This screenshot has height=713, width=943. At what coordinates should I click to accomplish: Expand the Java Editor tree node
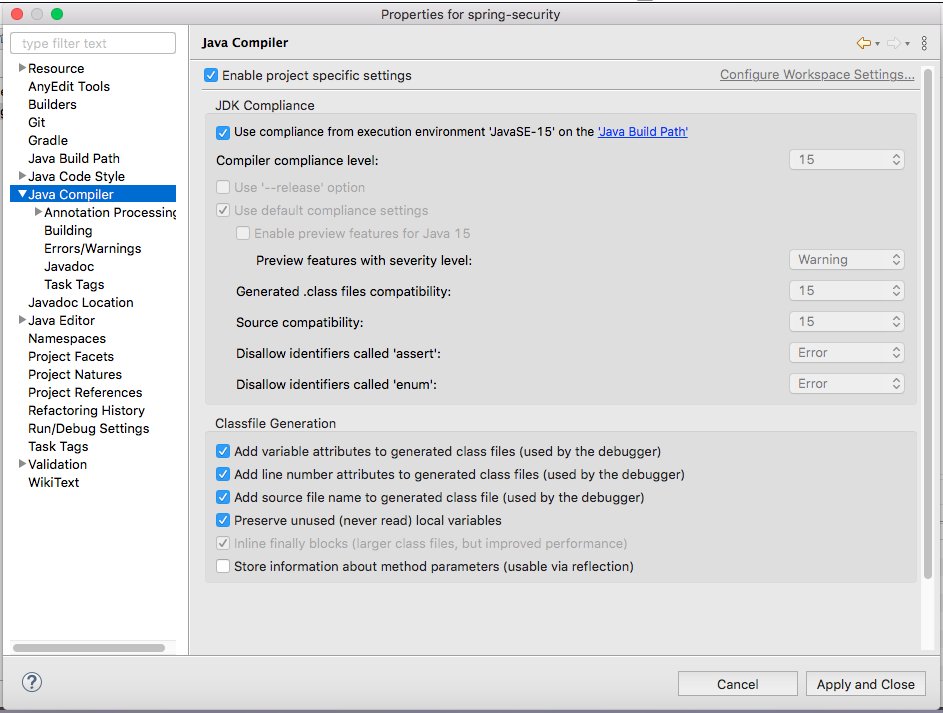tap(22, 320)
